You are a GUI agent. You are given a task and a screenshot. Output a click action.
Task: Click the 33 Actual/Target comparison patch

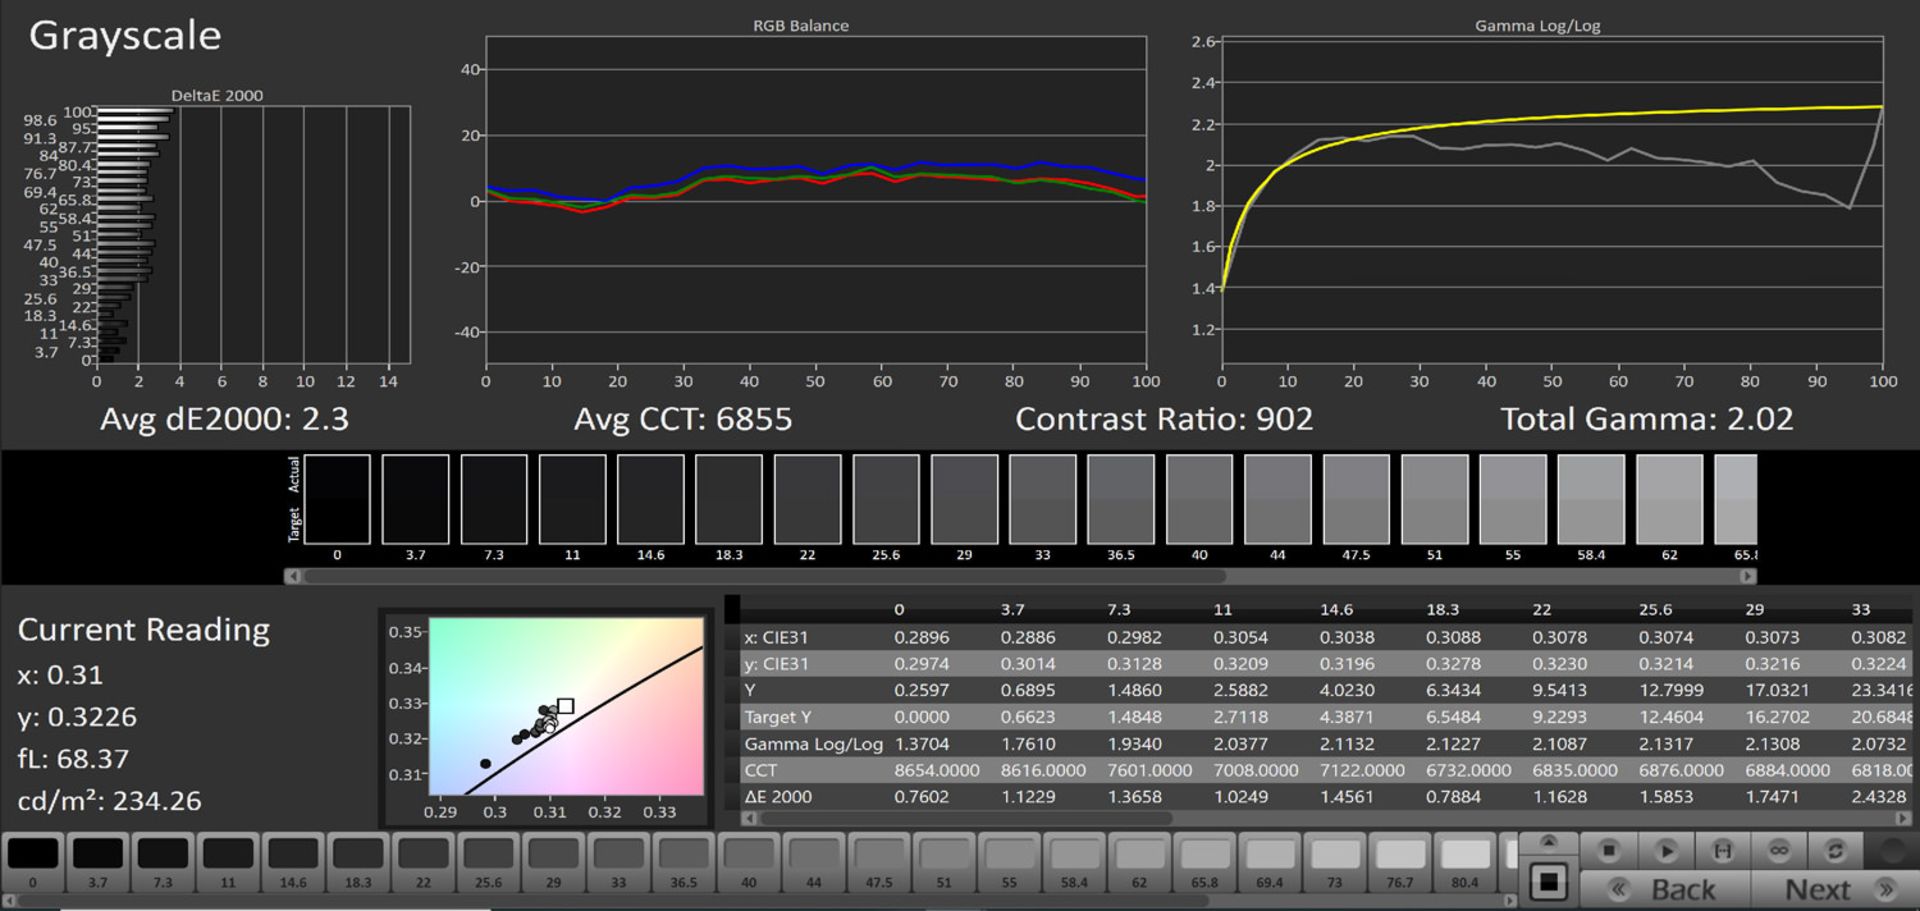tap(1042, 500)
